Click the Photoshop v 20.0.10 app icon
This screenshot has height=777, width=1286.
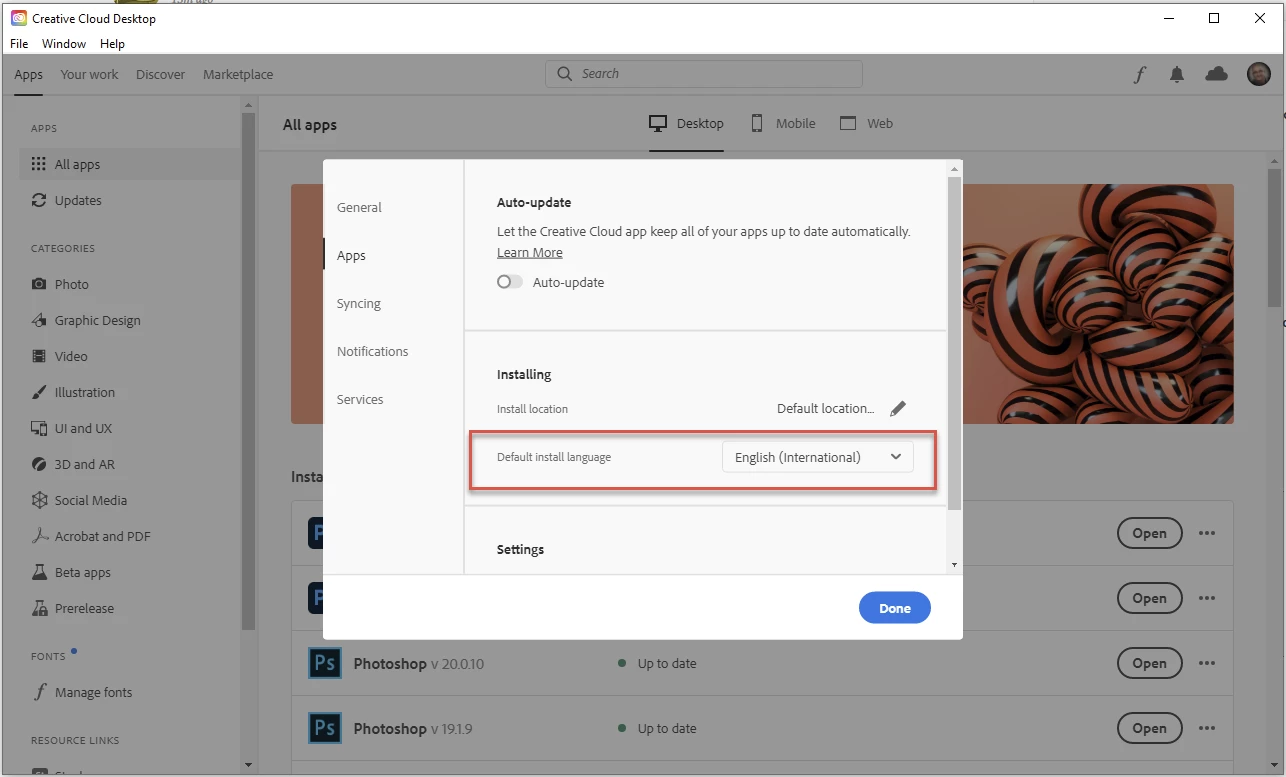325,663
